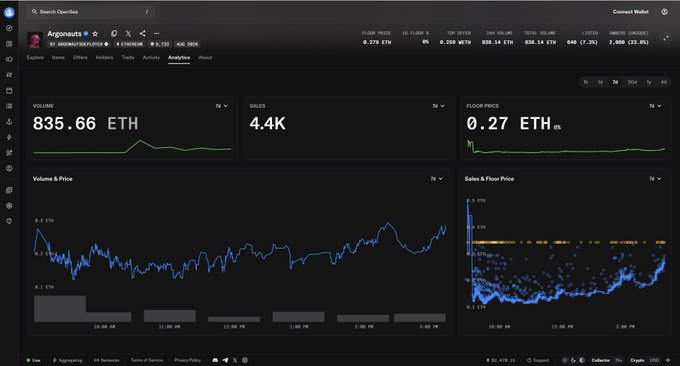Viewport: 680px width, 366px height.
Task: Select the 1h time range
Action: tap(585, 82)
